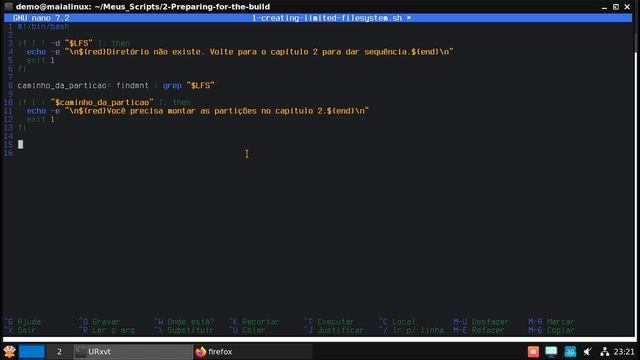Viewport: 640px width, 360px height.
Task: Click the ^W Onde está? shortcut
Action: [x=184, y=322]
